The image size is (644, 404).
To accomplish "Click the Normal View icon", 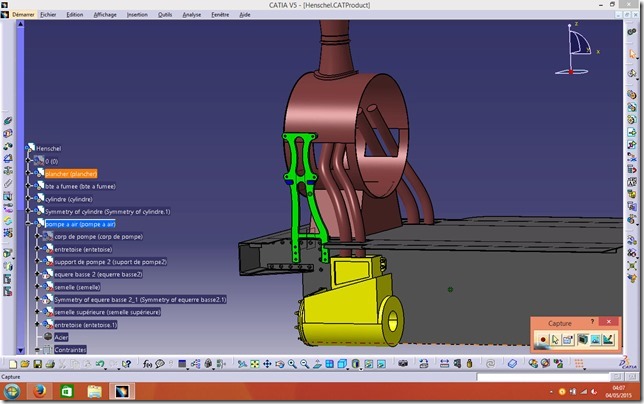I will point(317,364).
